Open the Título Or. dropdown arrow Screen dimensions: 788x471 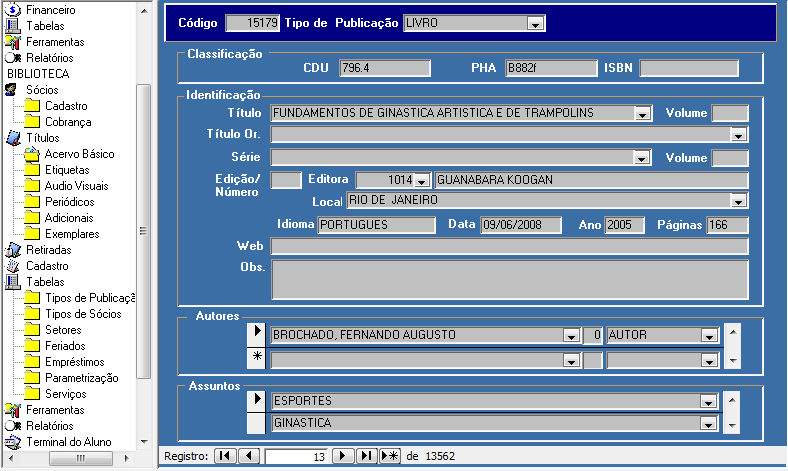(738, 135)
